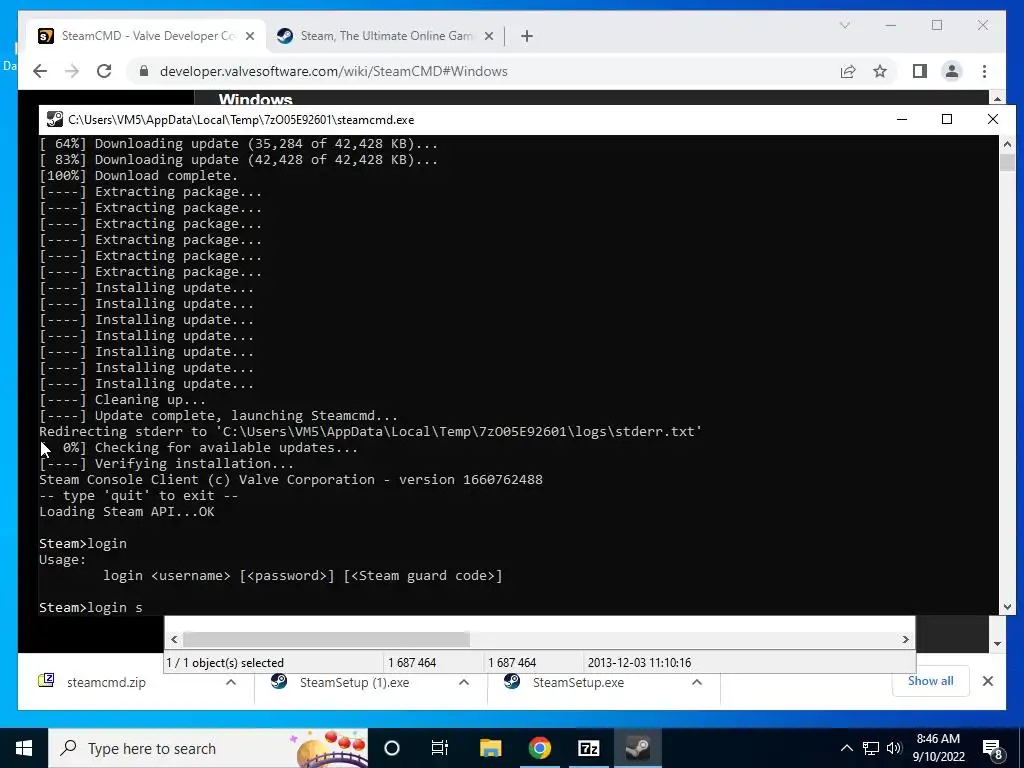Screen dimensions: 1024x768
Task: Click taskbar search box
Action: pos(208,748)
